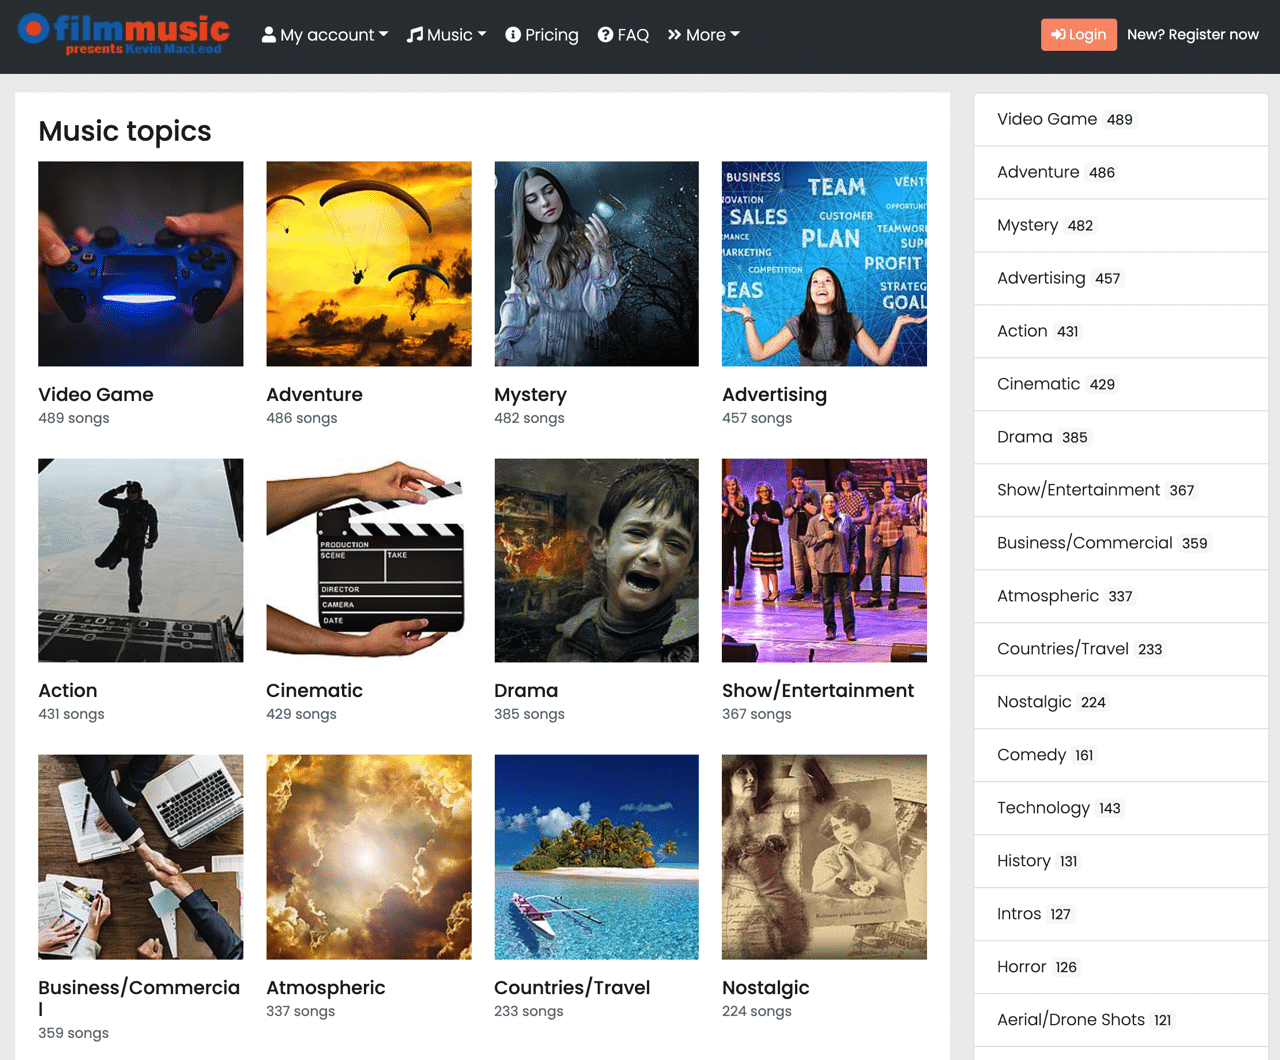
Task: Click the Cinematic title under the thumbnail
Action: 314,690
